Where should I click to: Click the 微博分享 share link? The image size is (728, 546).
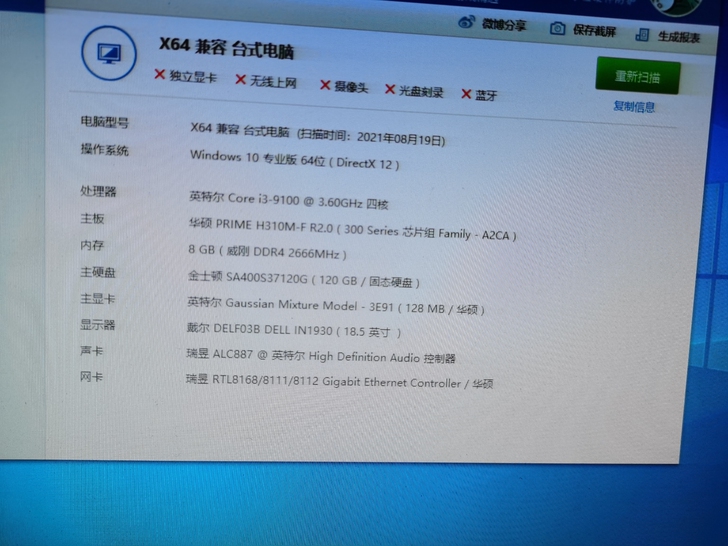click(504, 24)
